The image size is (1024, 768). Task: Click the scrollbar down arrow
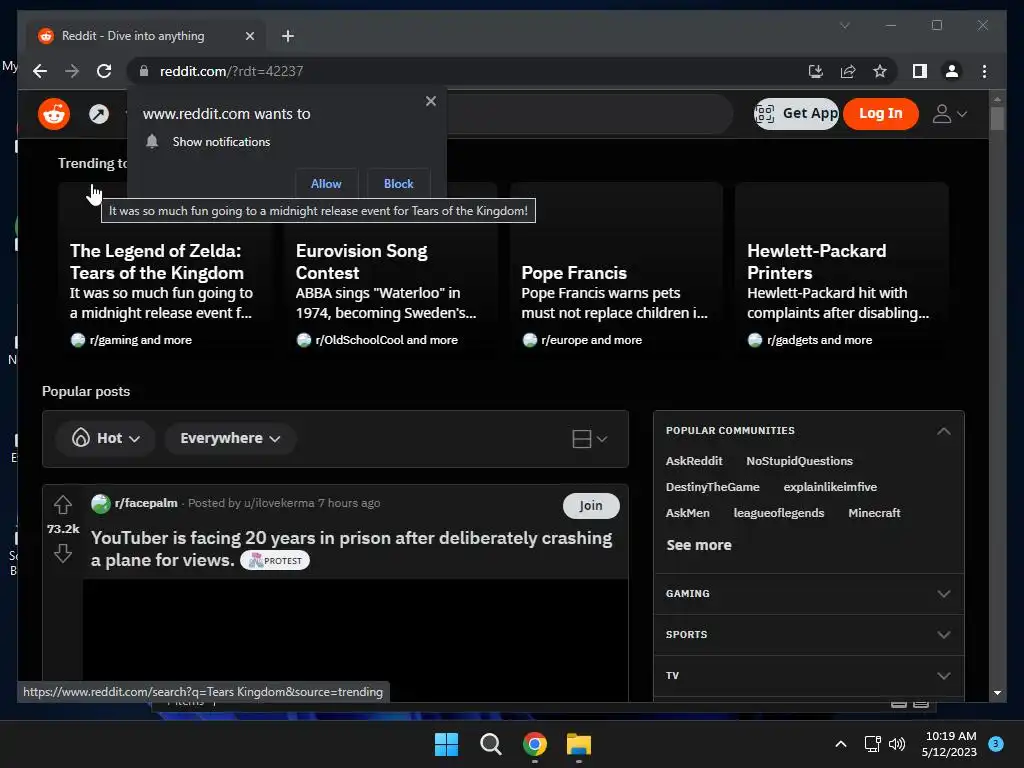point(997,693)
